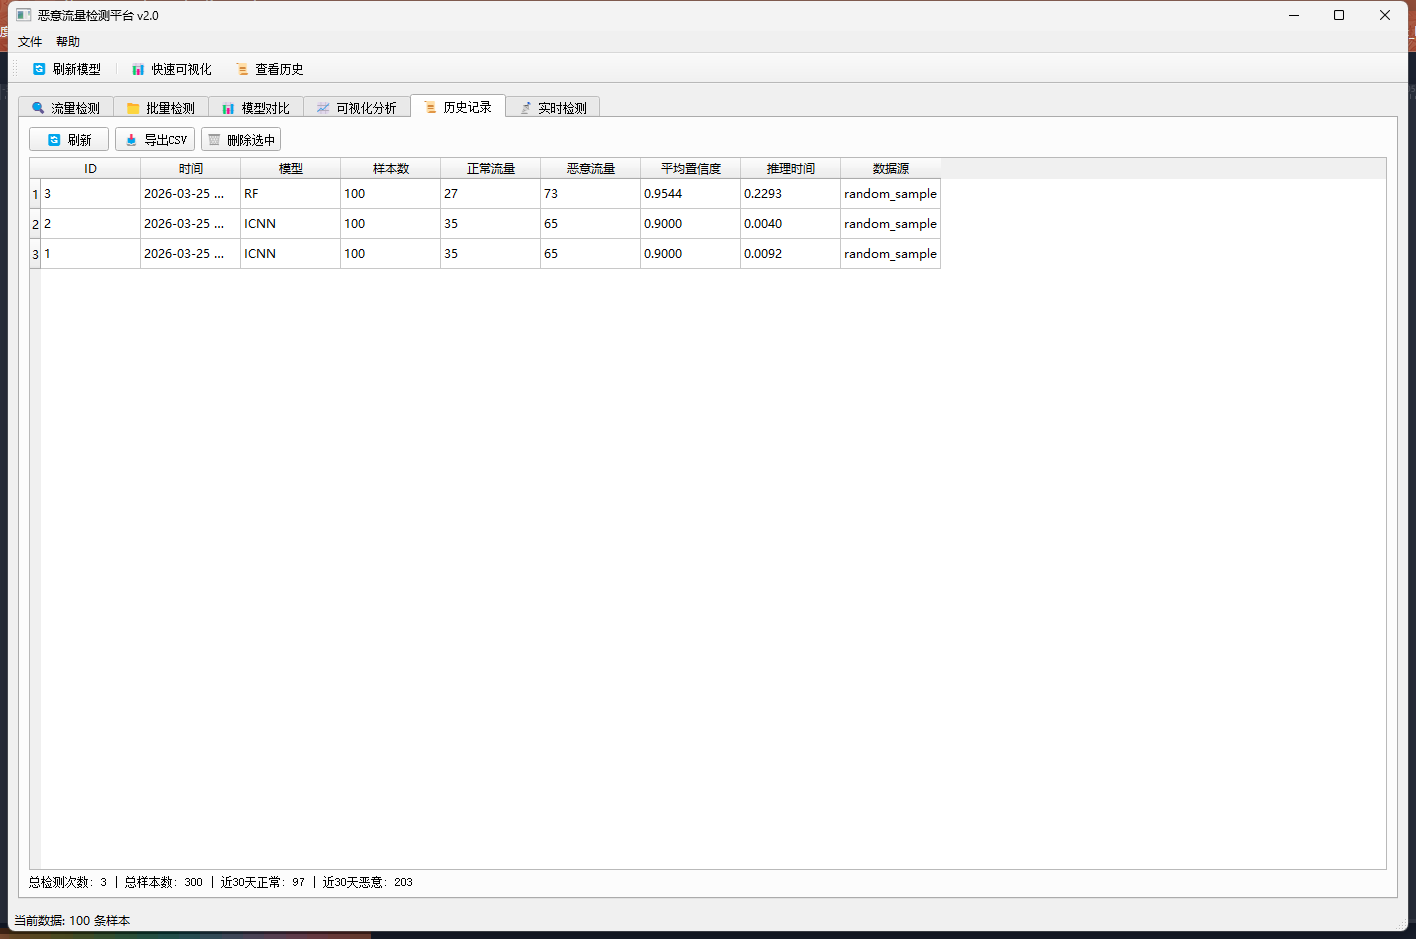
Task: Click the 刷新模型 toolbar button
Action: click(67, 69)
